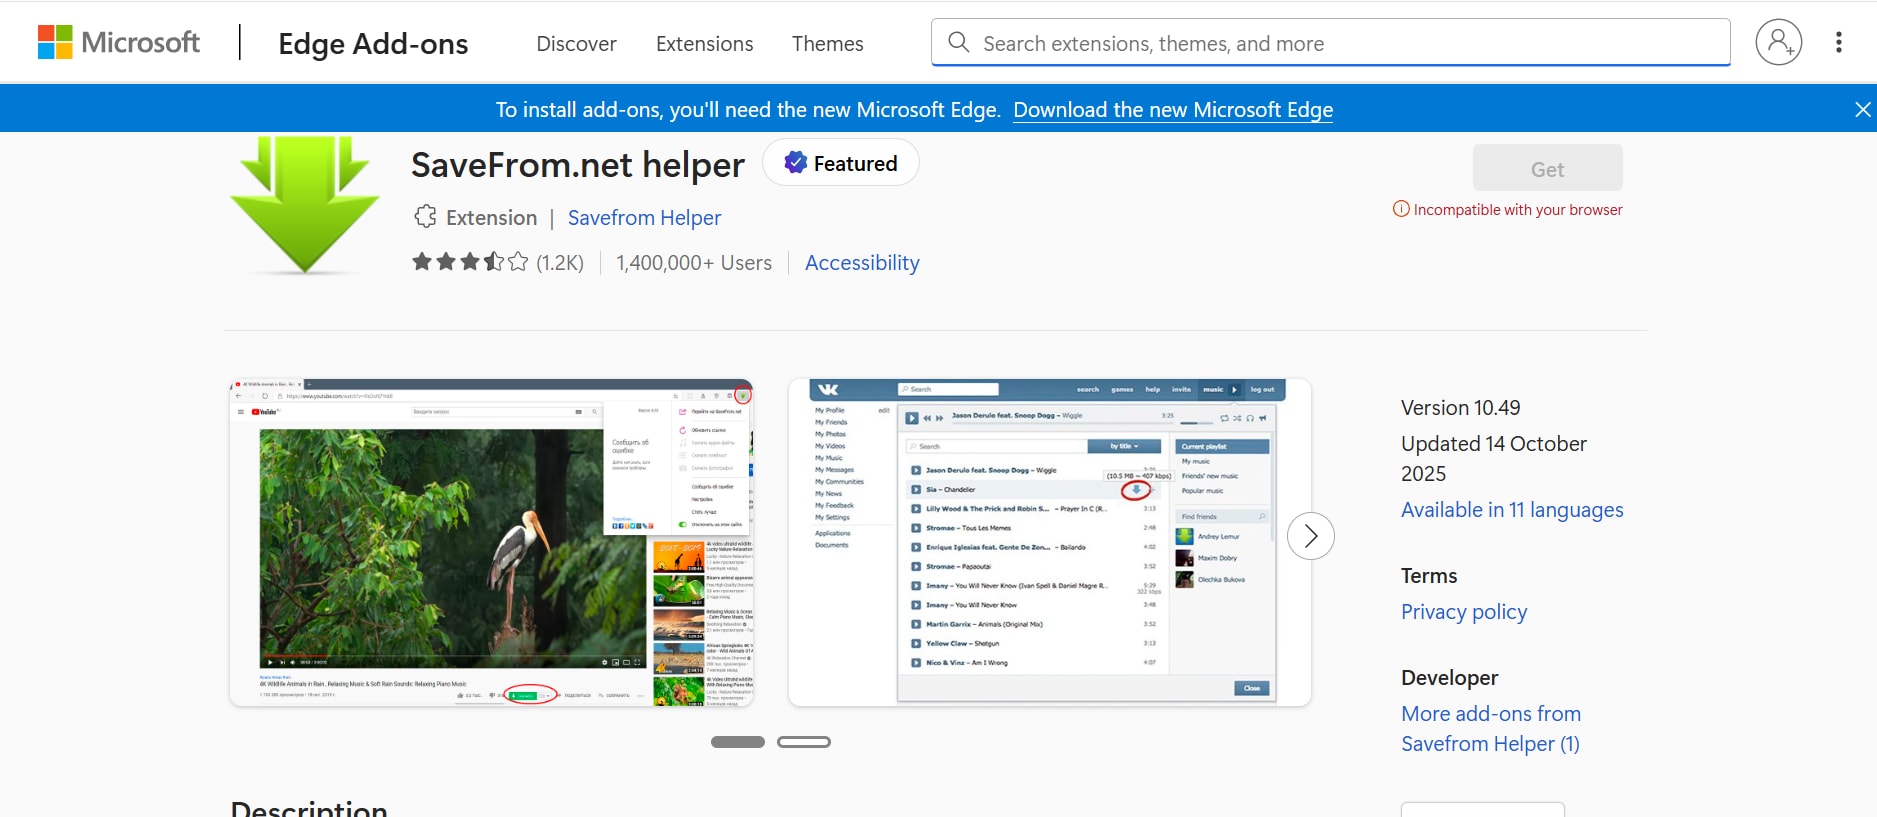Open the Extensions section
1877x817 pixels.
(704, 44)
